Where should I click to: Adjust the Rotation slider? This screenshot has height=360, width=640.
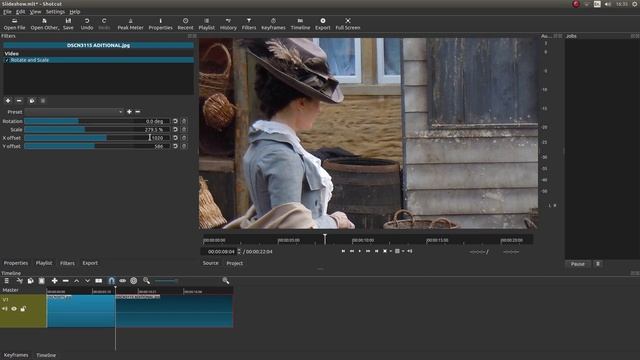(97, 121)
